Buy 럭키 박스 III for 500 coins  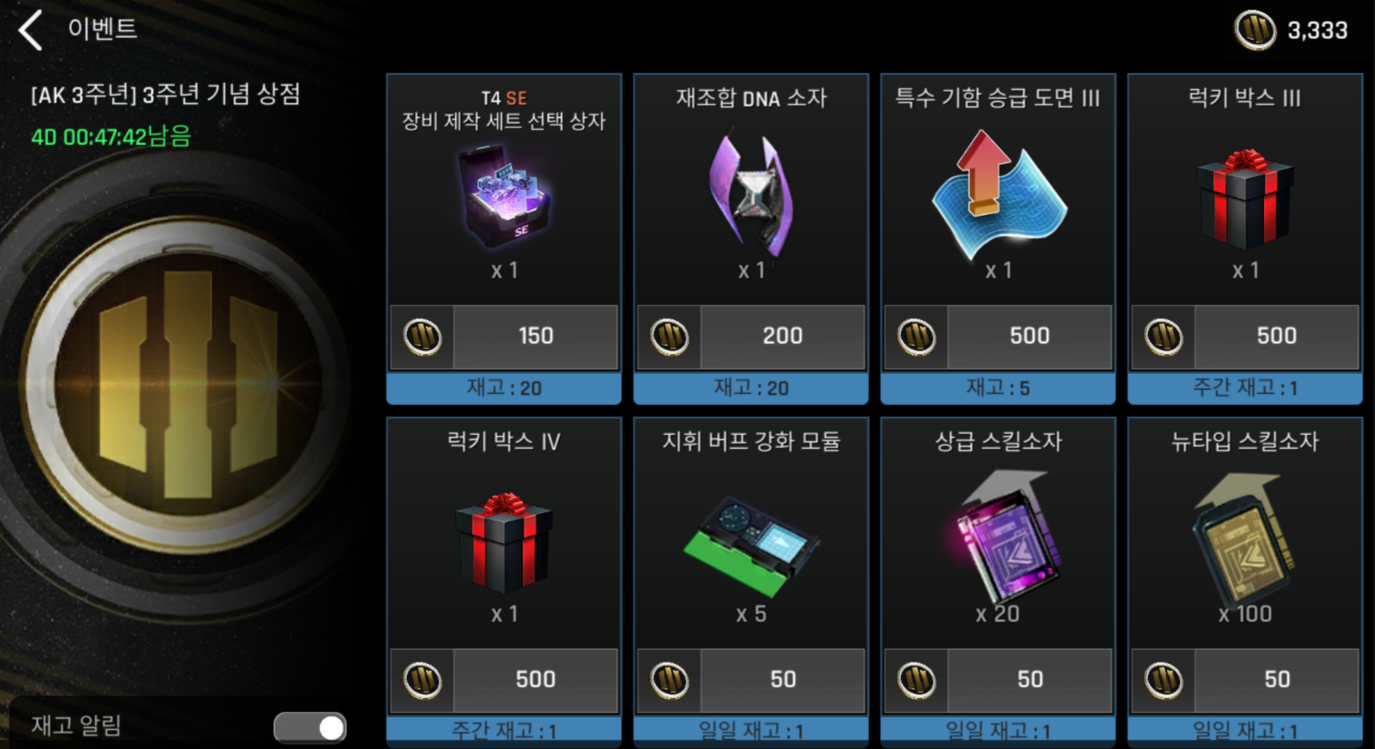(1245, 337)
